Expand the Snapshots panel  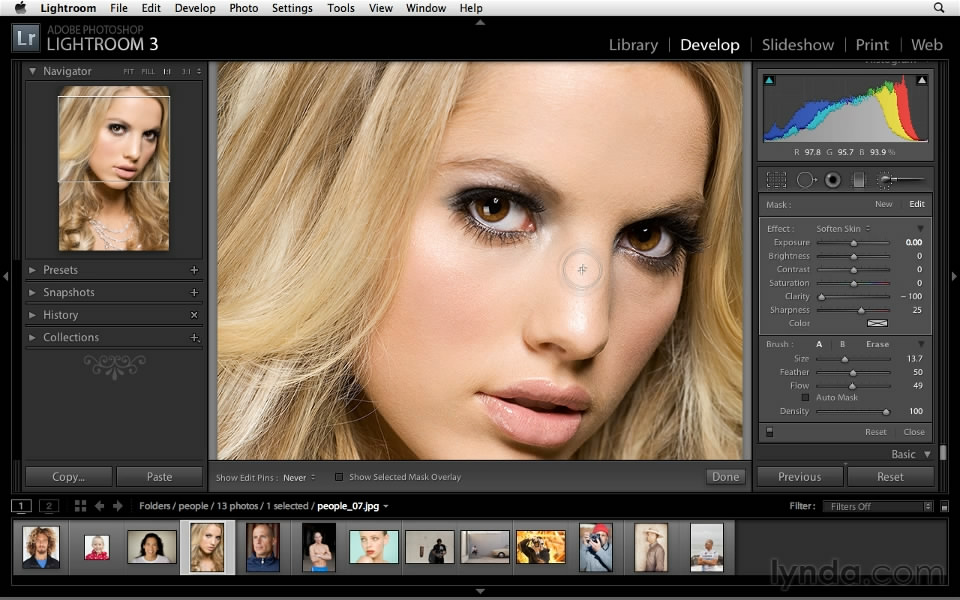32,293
